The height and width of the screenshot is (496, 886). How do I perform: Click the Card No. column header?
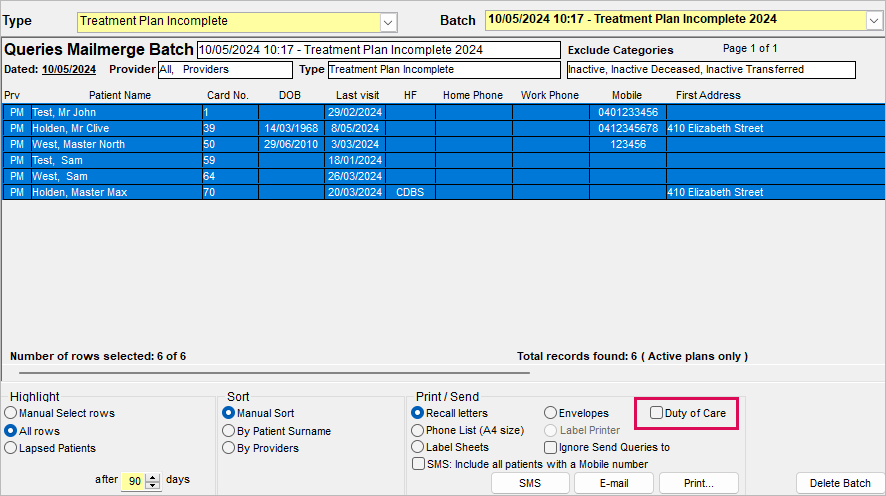[x=228, y=95]
